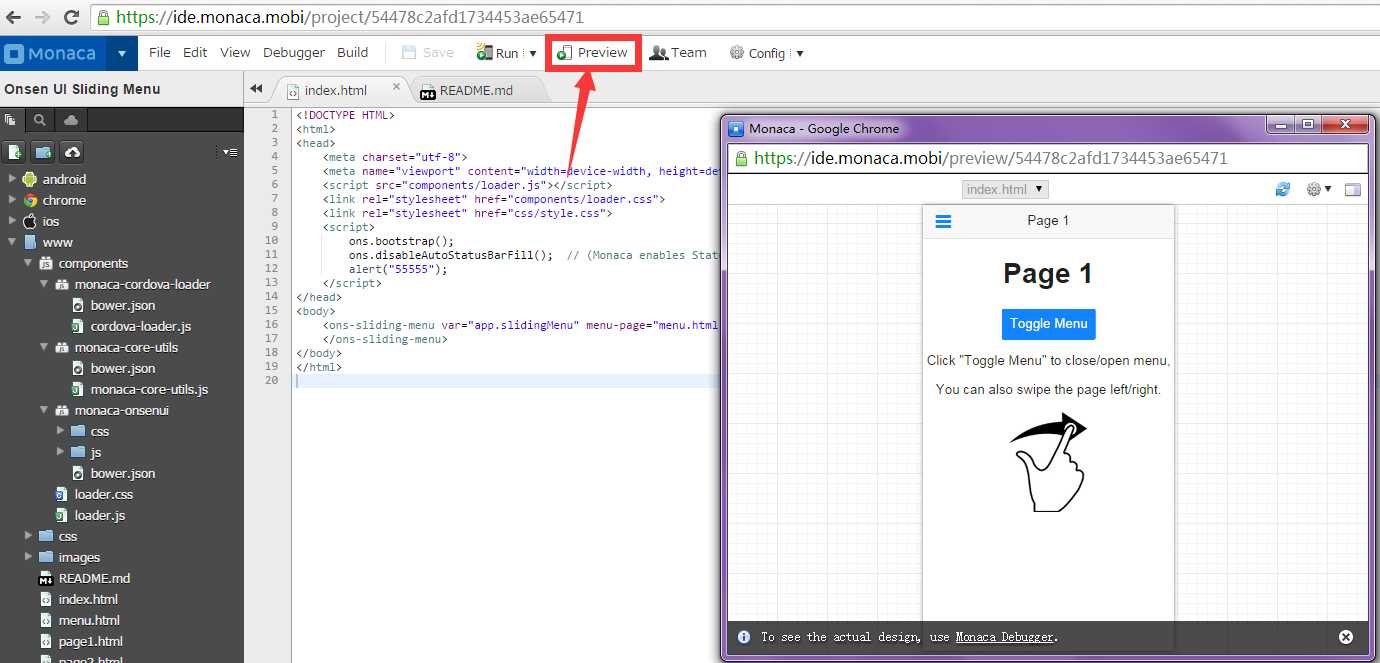1380x663 pixels.
Task: Expand the android folder
Action: tap(12, 179)
